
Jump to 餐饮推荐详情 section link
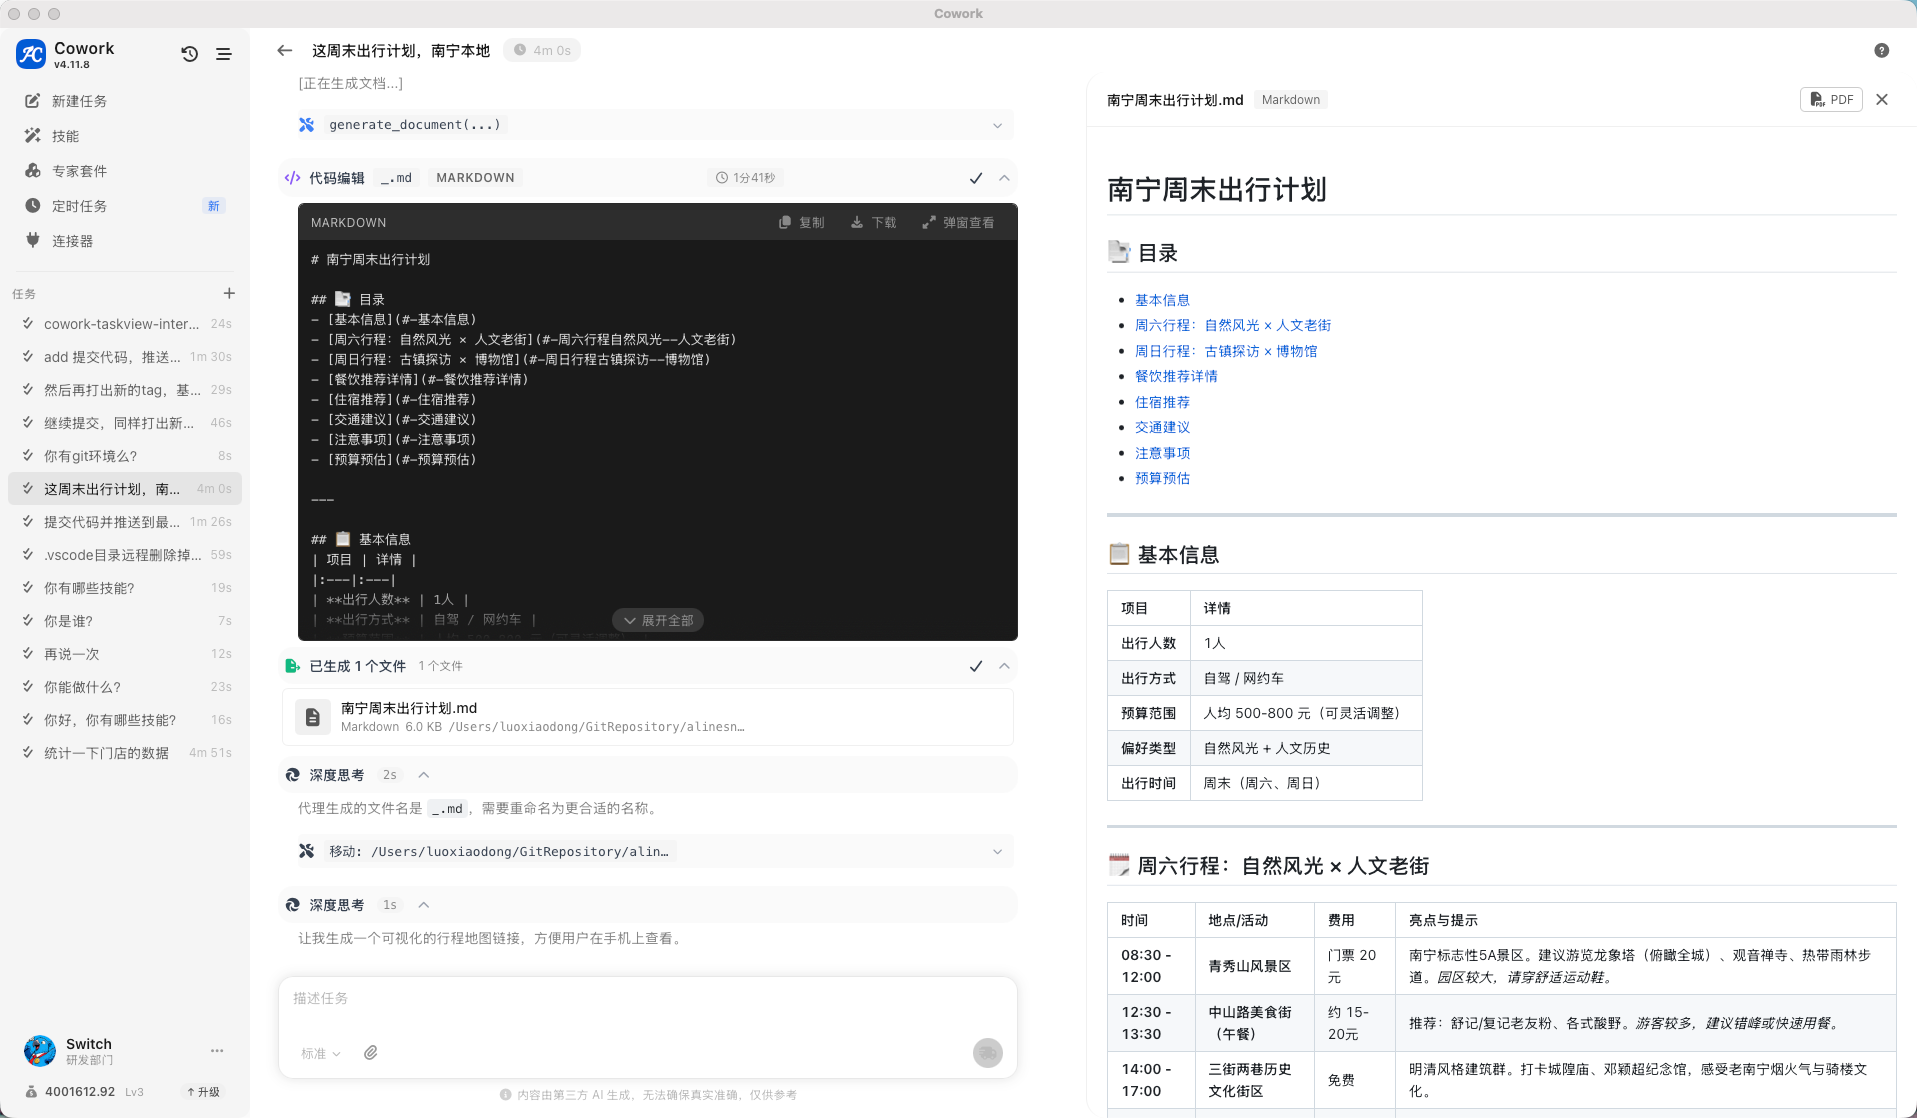tap(1176, 376)
